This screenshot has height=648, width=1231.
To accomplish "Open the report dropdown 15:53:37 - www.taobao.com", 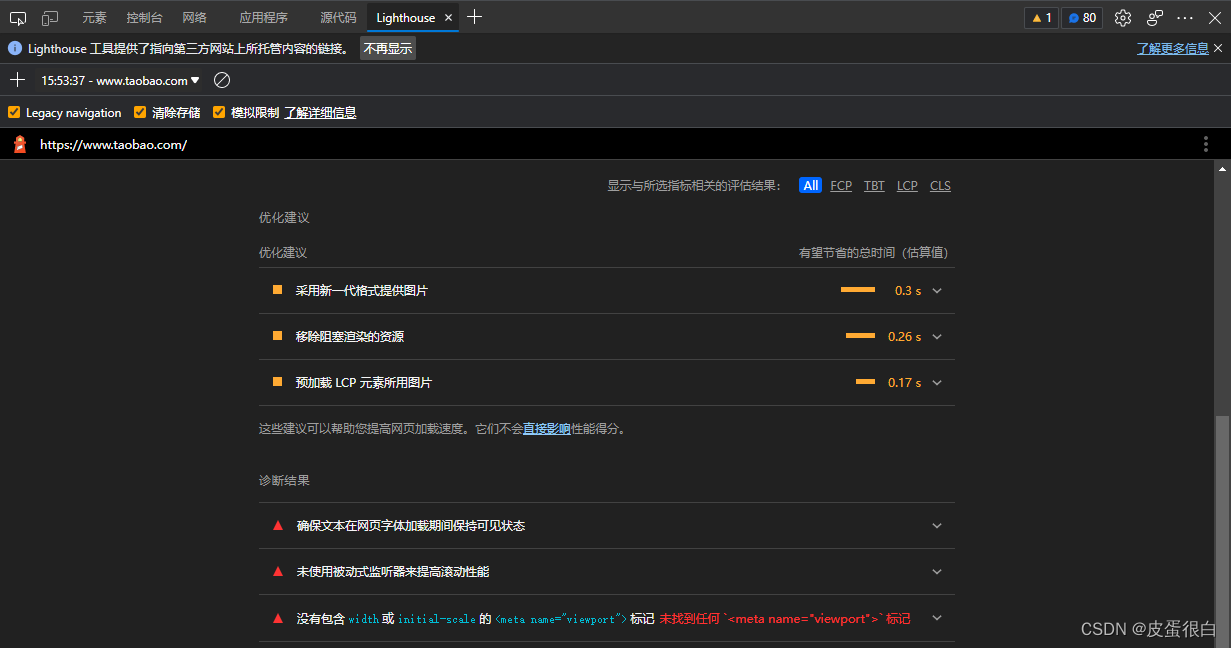I will coord(120,80).
